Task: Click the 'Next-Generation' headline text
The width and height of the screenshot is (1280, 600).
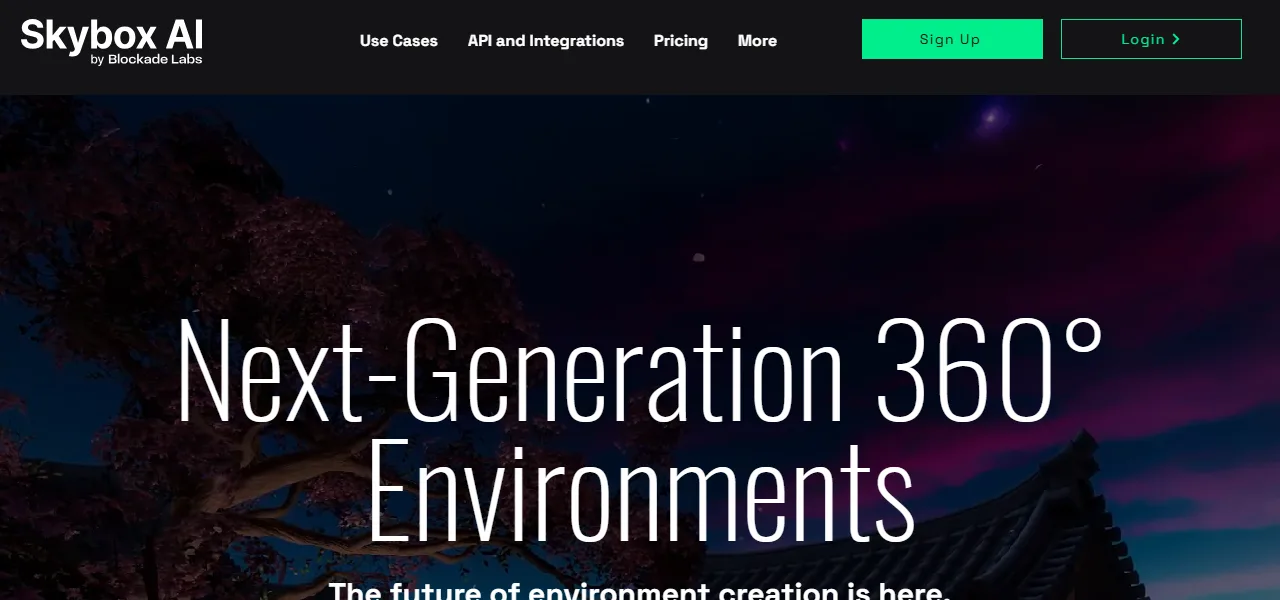Action: pyautogui.click(x=510, y=370)
